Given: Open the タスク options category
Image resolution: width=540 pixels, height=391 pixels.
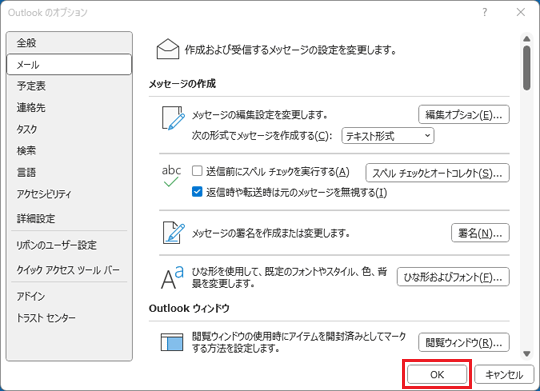Looking at the screenshot, I should tap(69, 129).
